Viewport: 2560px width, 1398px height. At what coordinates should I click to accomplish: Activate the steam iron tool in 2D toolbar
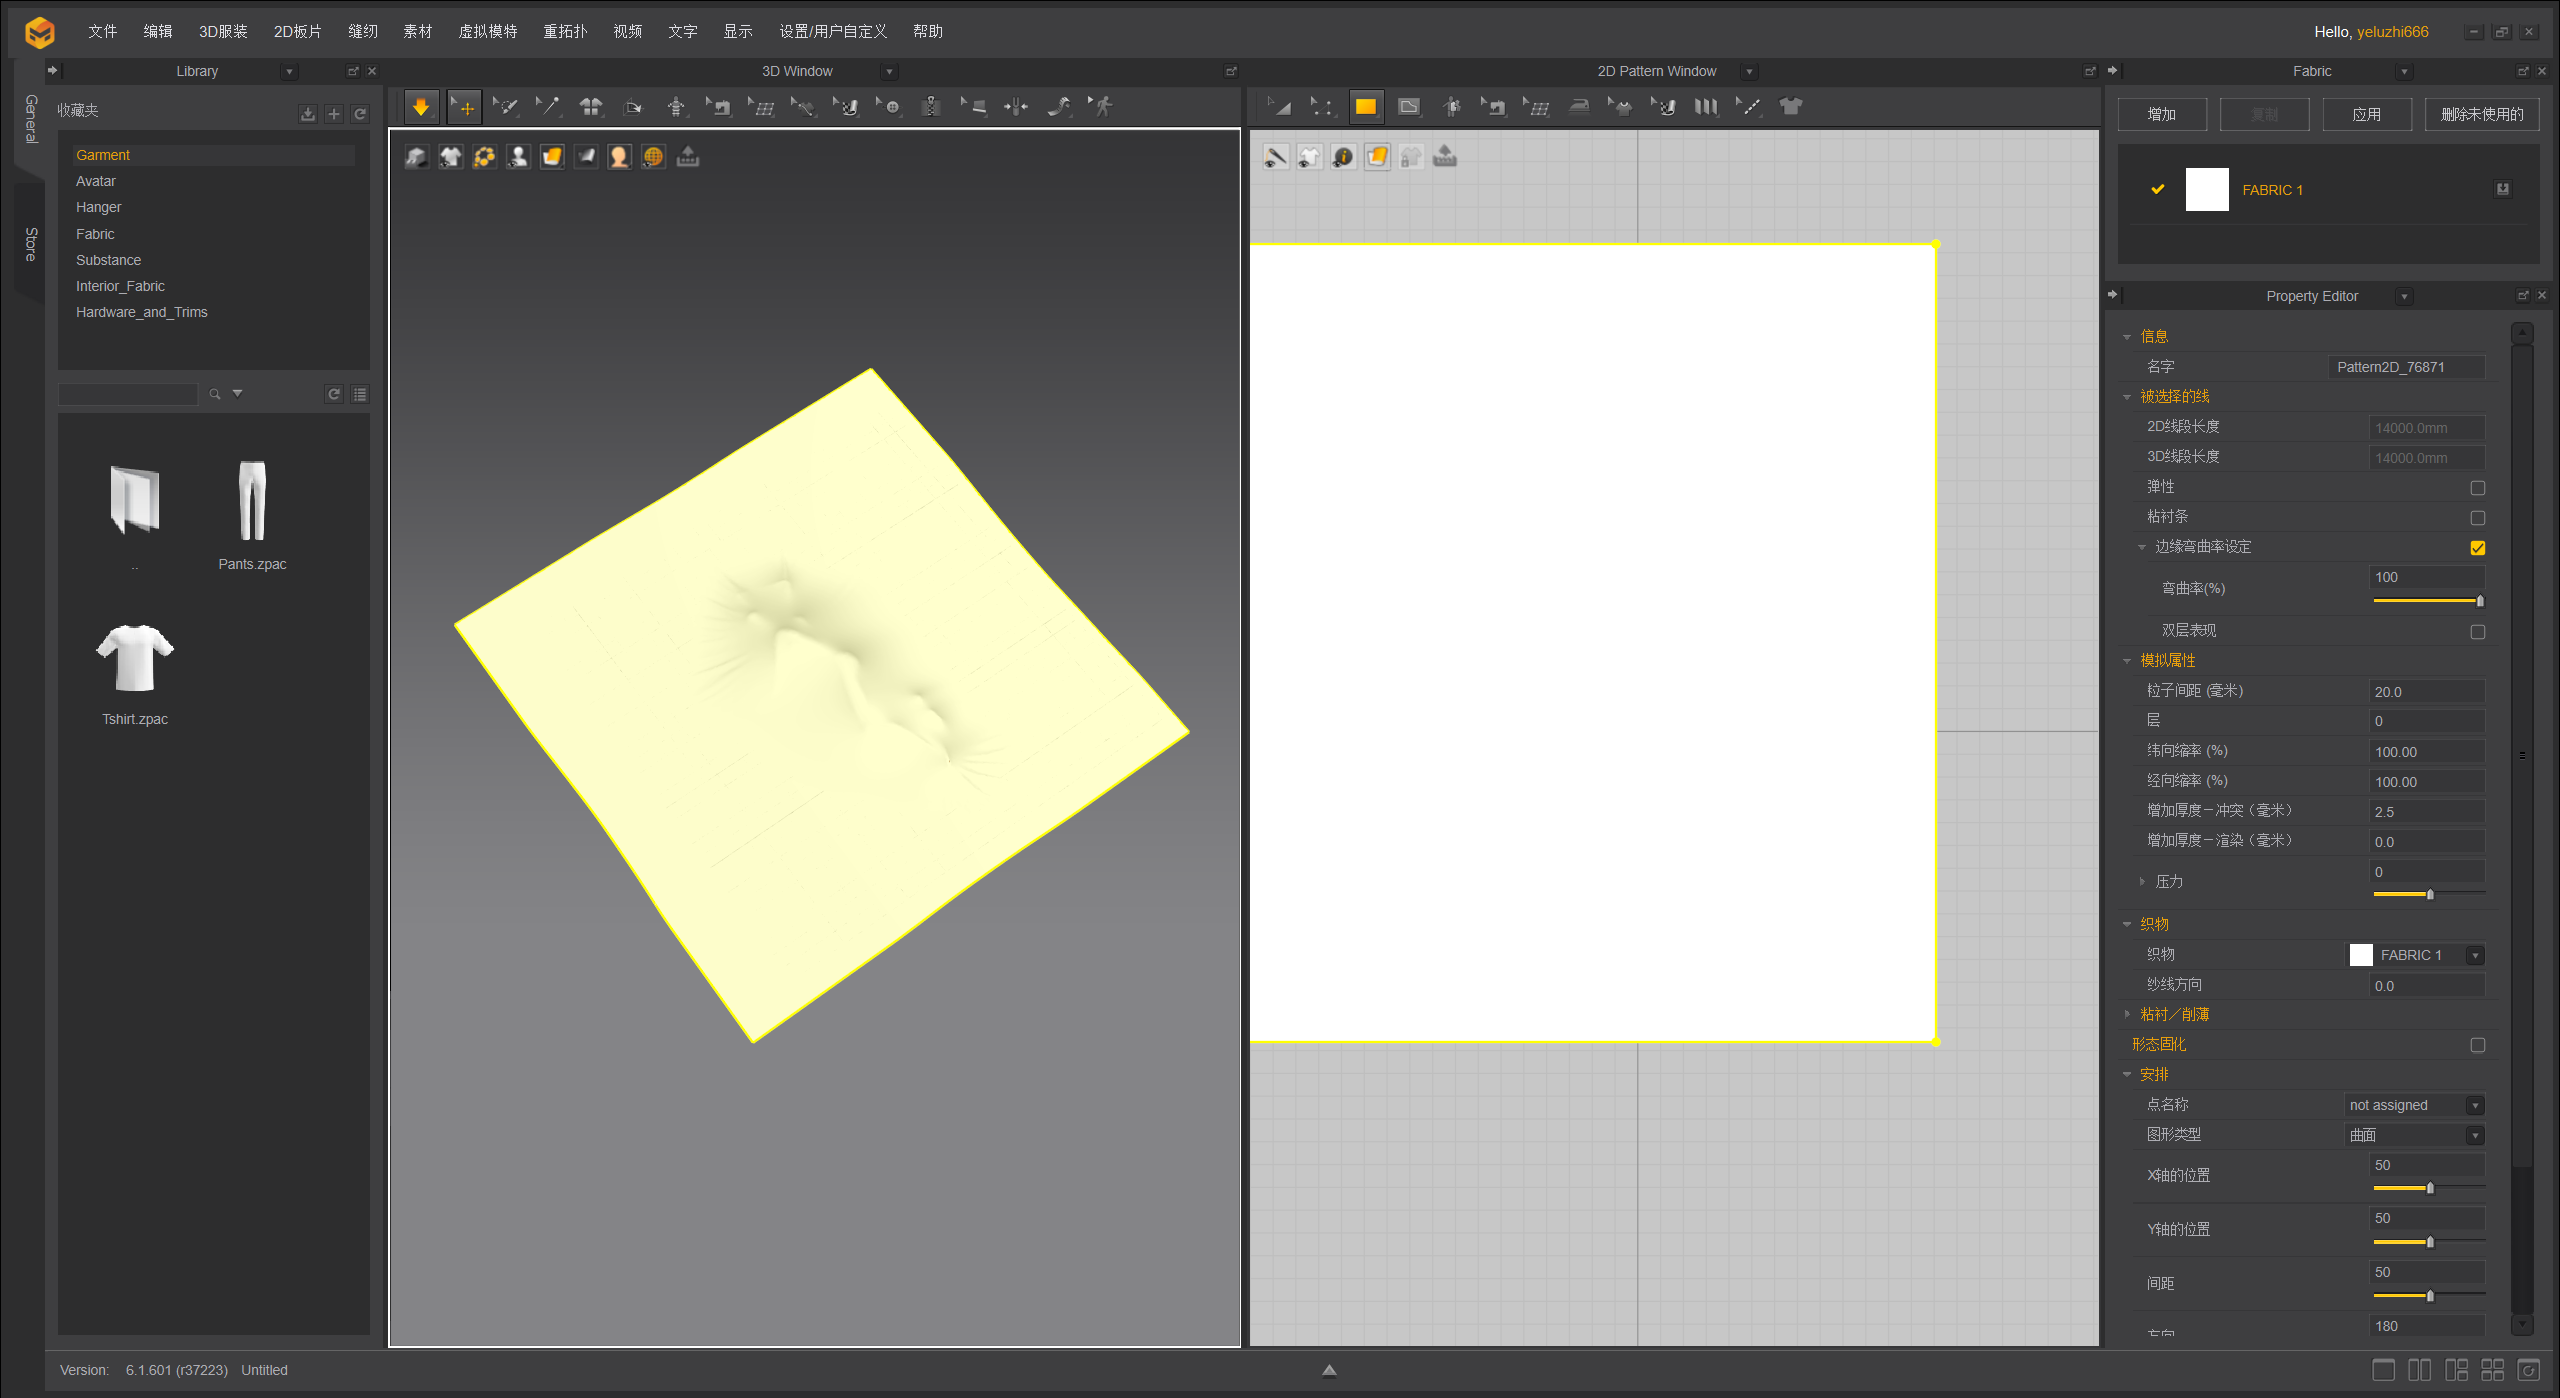[1579, 107]
